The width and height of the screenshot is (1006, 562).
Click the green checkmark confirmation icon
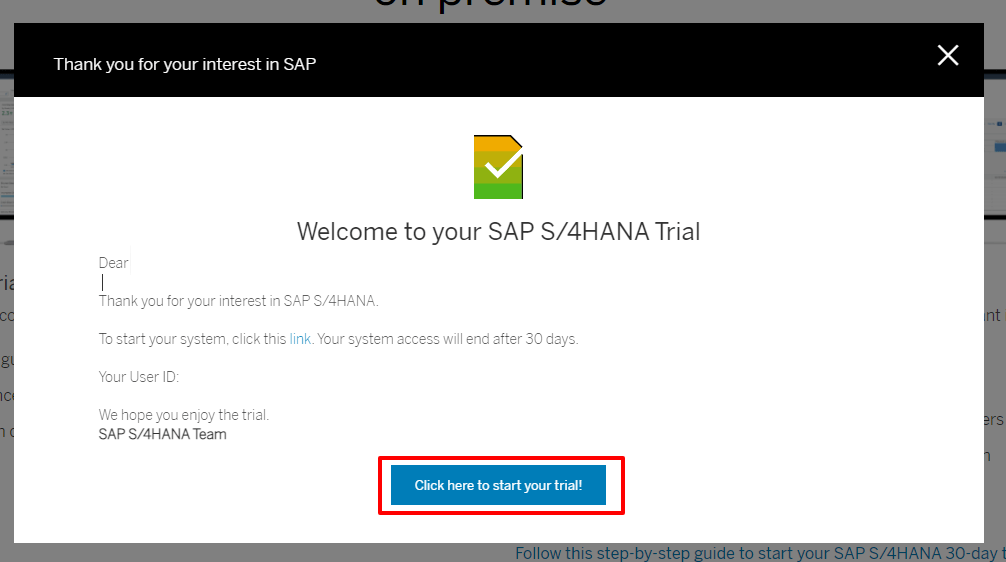pyautogui.click(x=498, y=166)
